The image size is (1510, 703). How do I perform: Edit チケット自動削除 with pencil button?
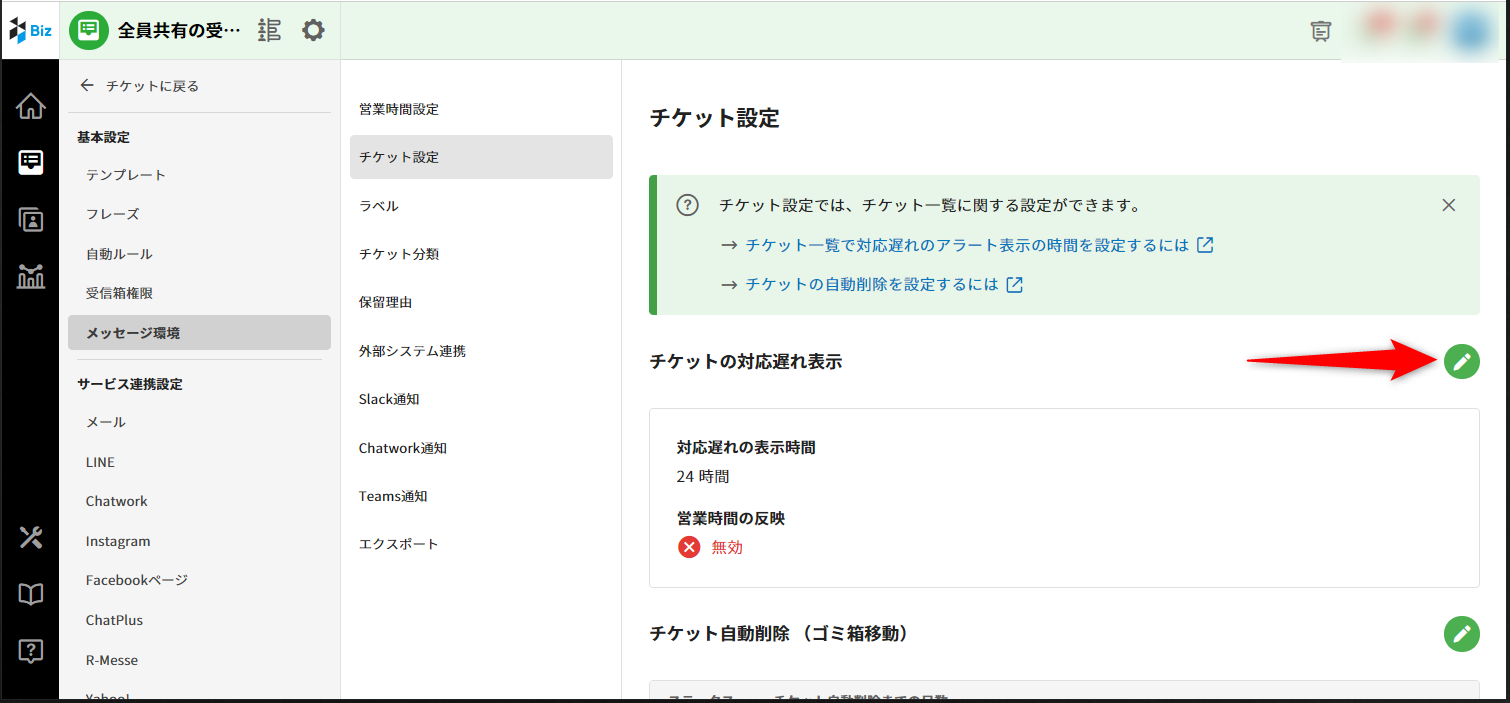[x=1461, y=634]
